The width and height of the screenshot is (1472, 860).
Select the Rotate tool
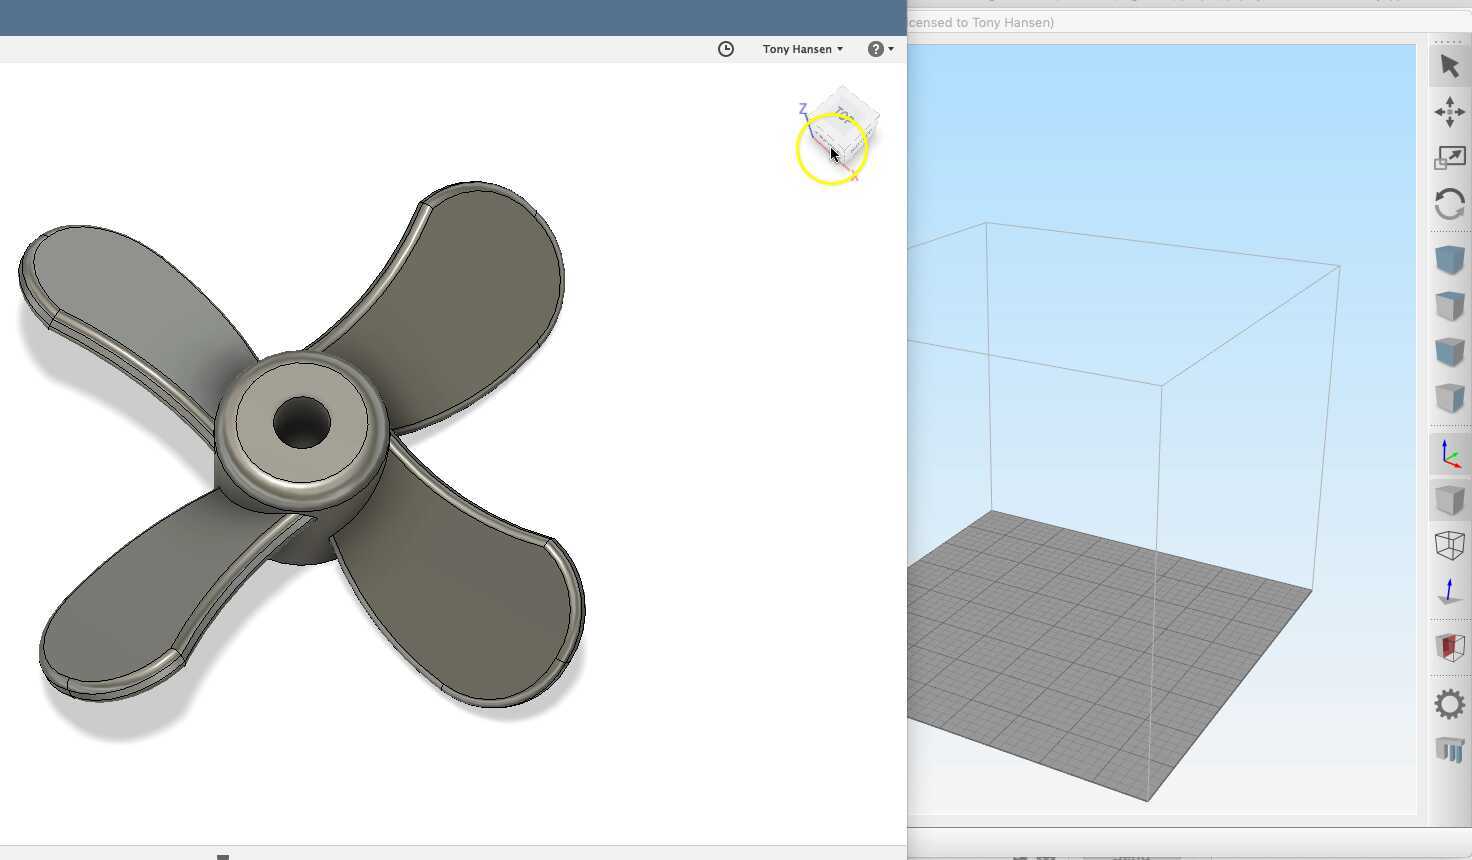coord(1449,204)
